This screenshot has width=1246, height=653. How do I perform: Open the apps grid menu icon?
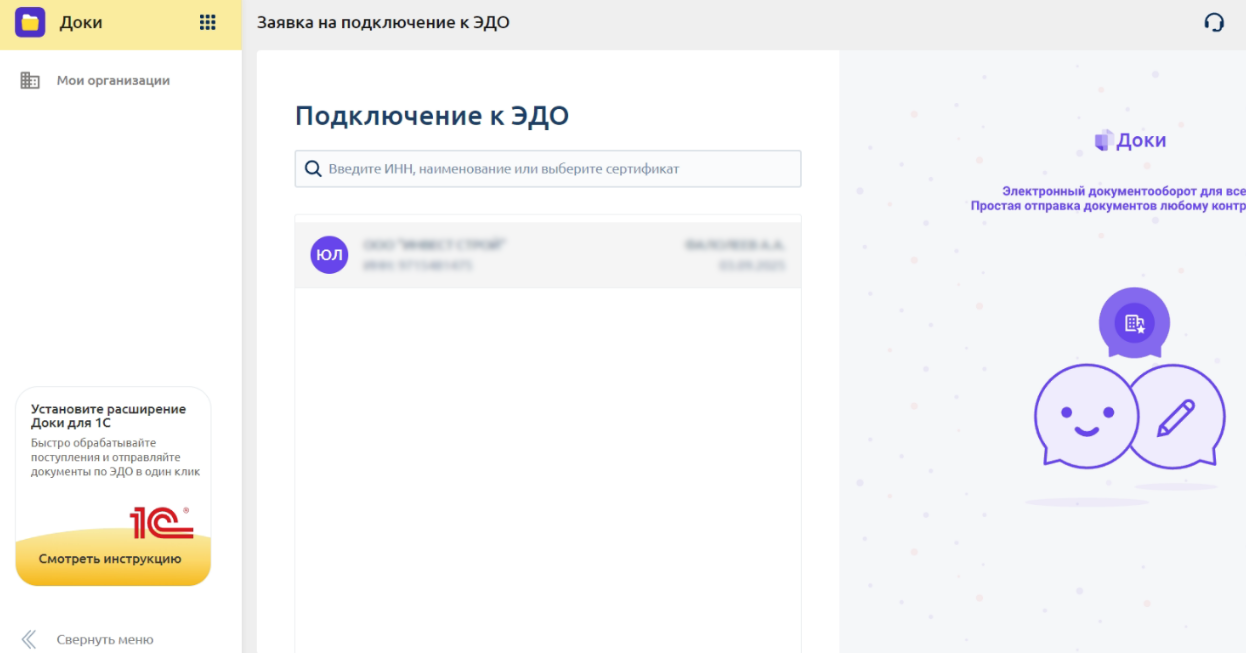[208, 22]
